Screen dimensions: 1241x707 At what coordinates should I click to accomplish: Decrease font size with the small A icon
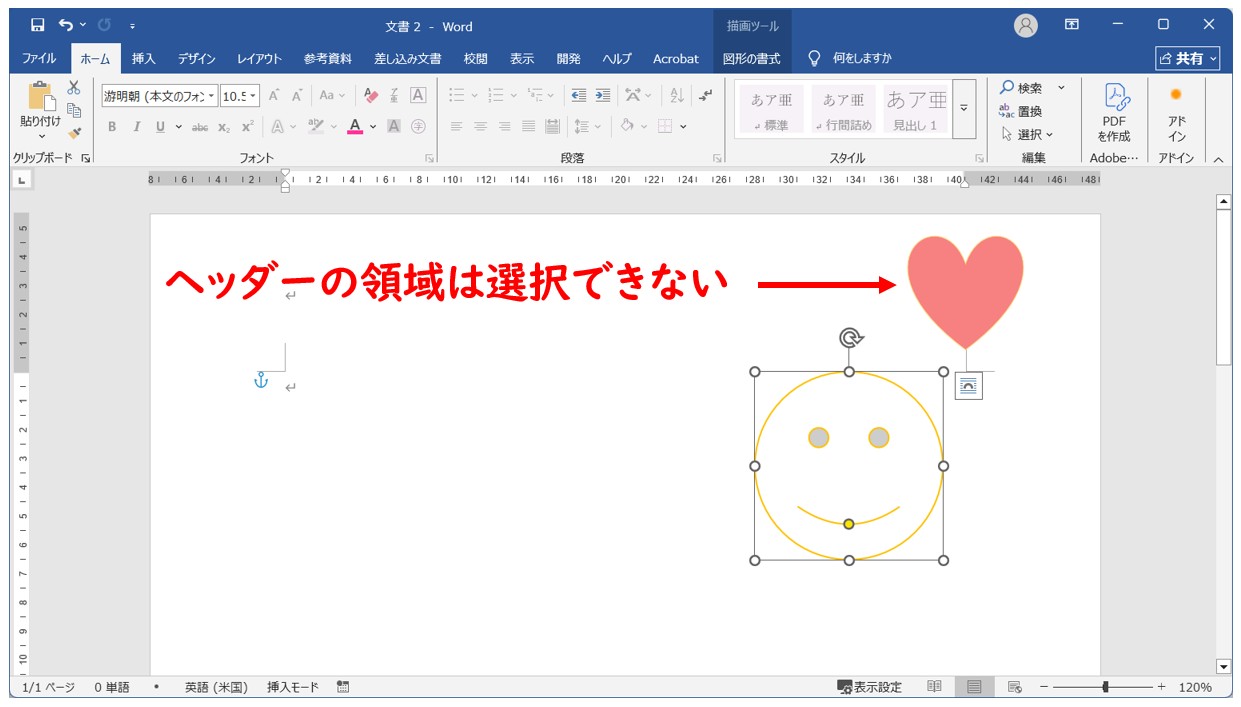(297, 96)
